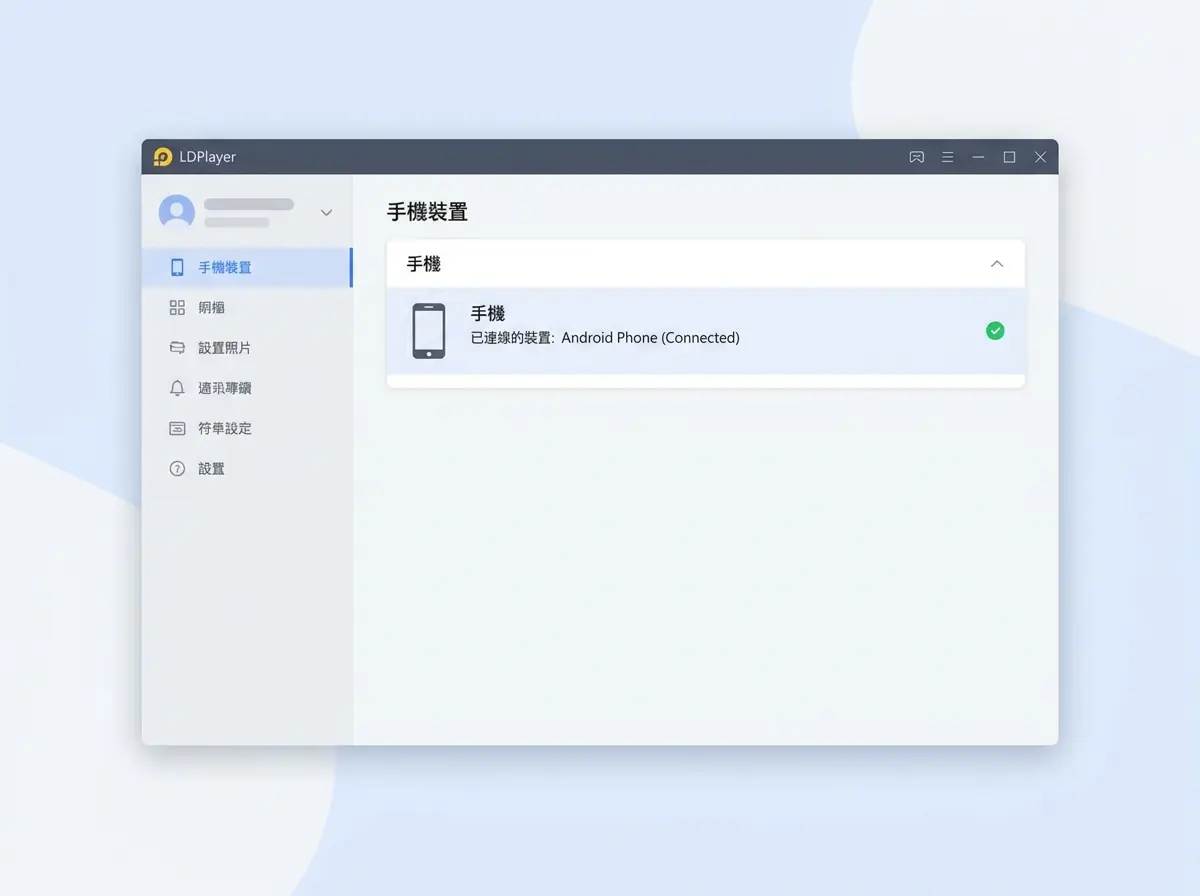Click the bell notification icon in sidebar
The image size is (1200, 896).
click(x=177, y=388)
